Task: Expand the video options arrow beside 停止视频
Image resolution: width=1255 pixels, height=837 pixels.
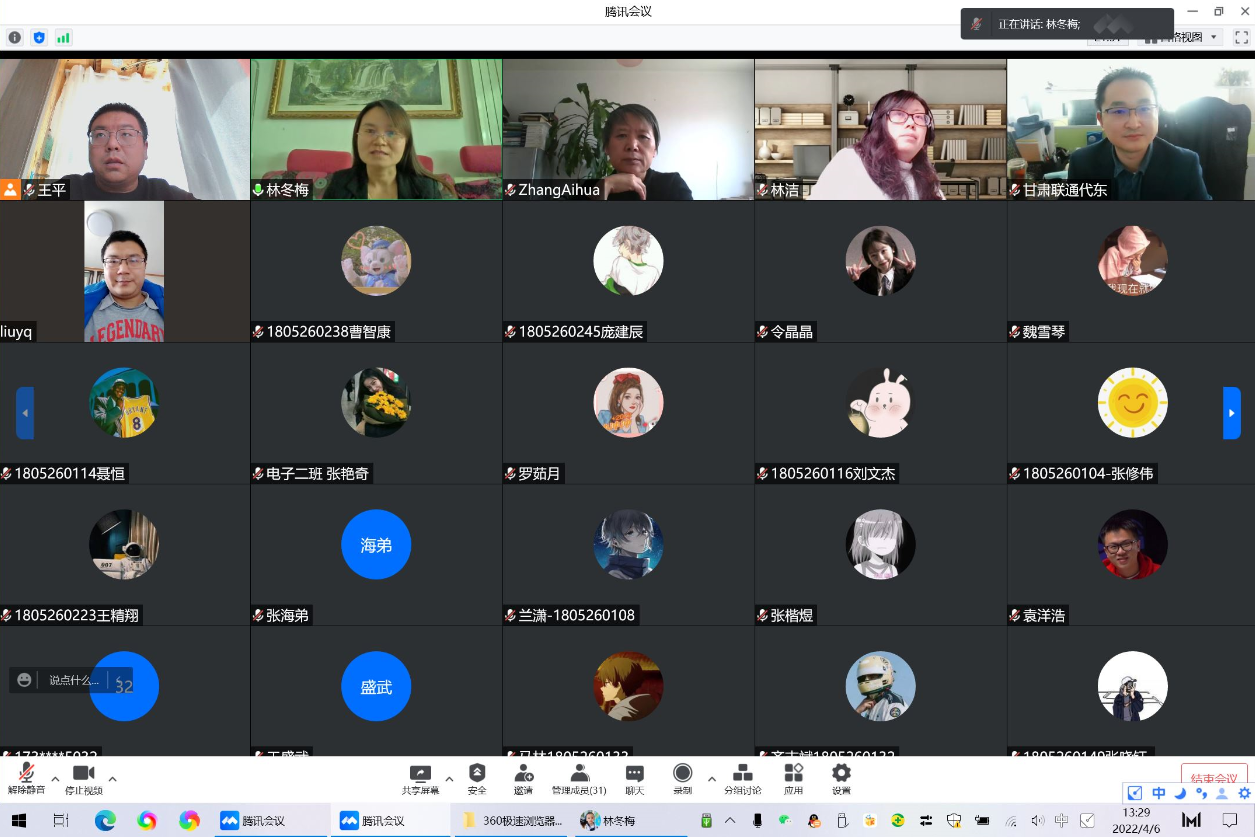Action: (x=112, y=779)
